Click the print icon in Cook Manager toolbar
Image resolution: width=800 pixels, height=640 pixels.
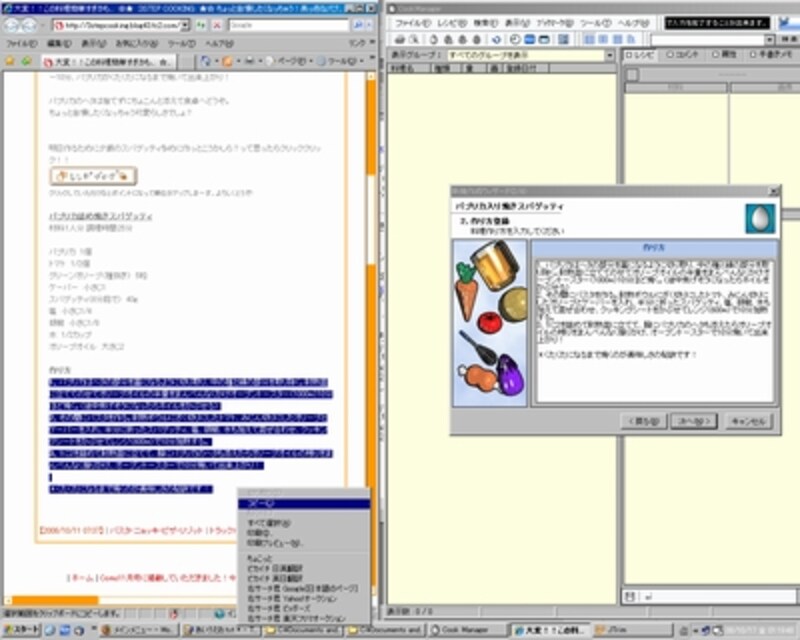(x=398, y=39)
